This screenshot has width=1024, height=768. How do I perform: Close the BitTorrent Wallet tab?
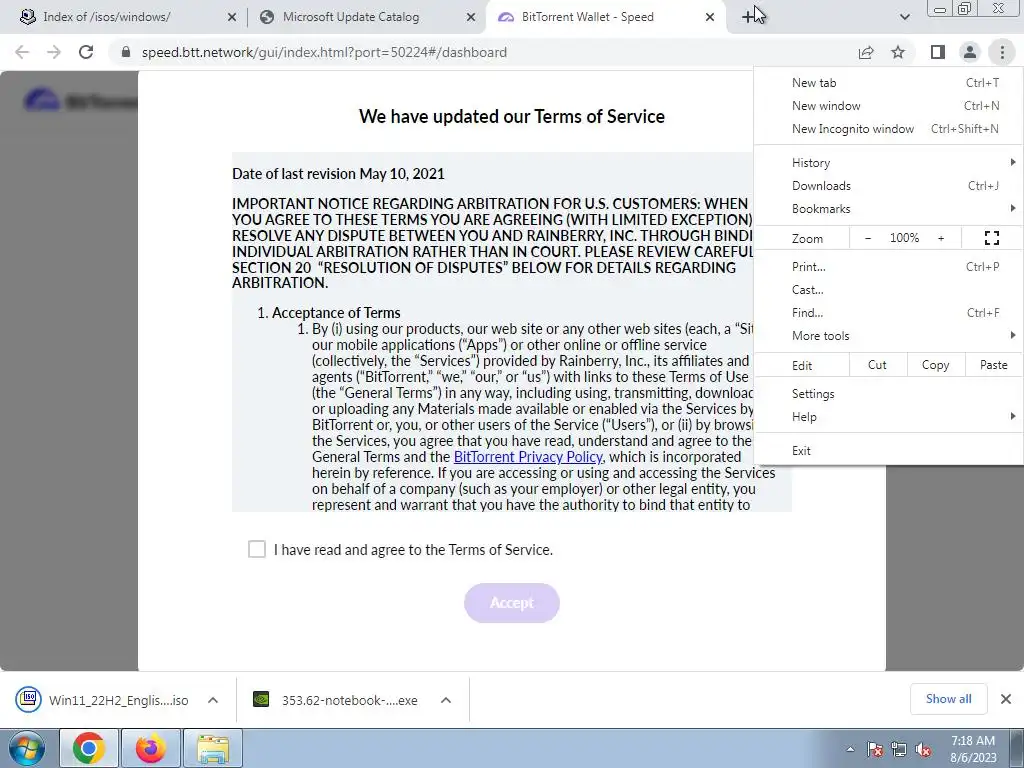[x=710, y=18]
